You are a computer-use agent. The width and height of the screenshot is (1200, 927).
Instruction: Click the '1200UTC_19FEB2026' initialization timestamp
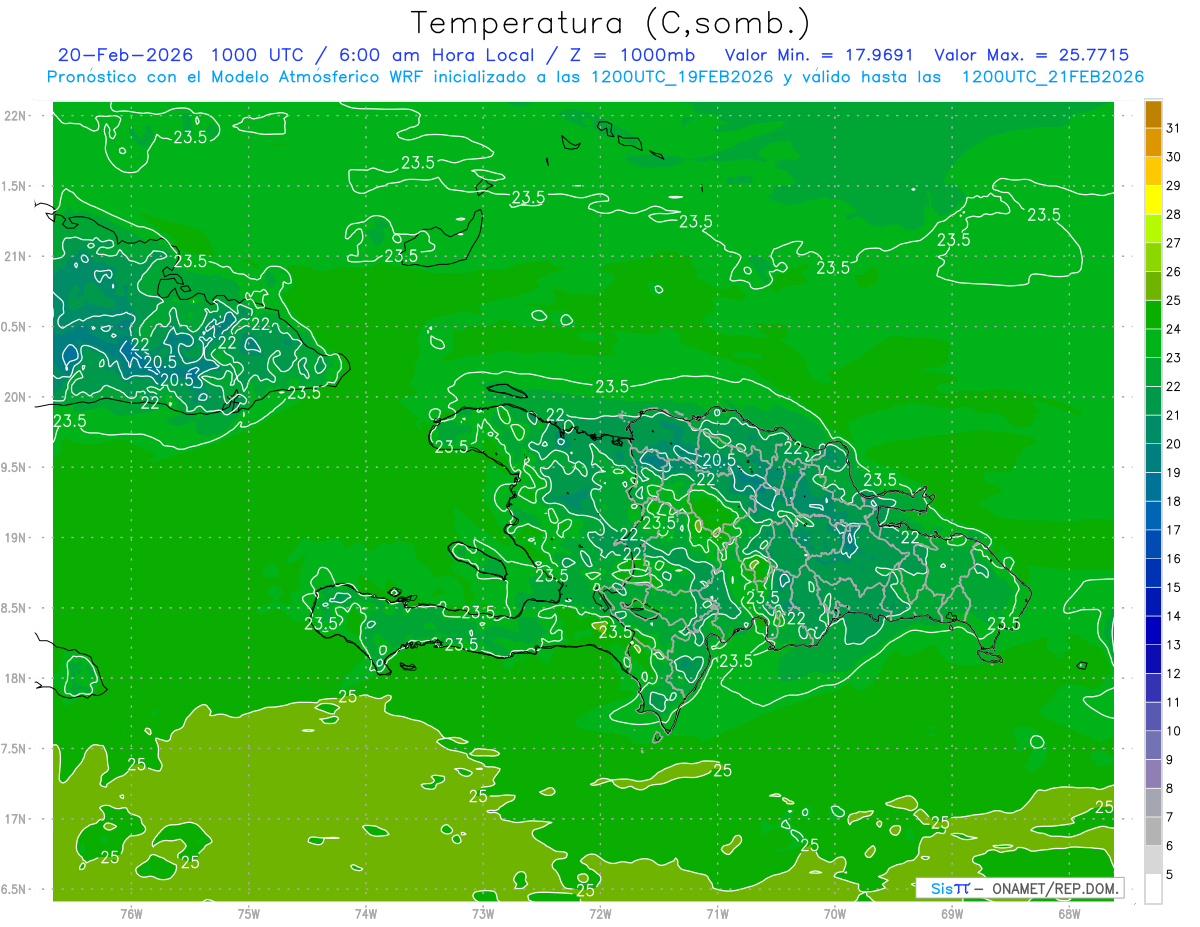[x=682, y=77]
